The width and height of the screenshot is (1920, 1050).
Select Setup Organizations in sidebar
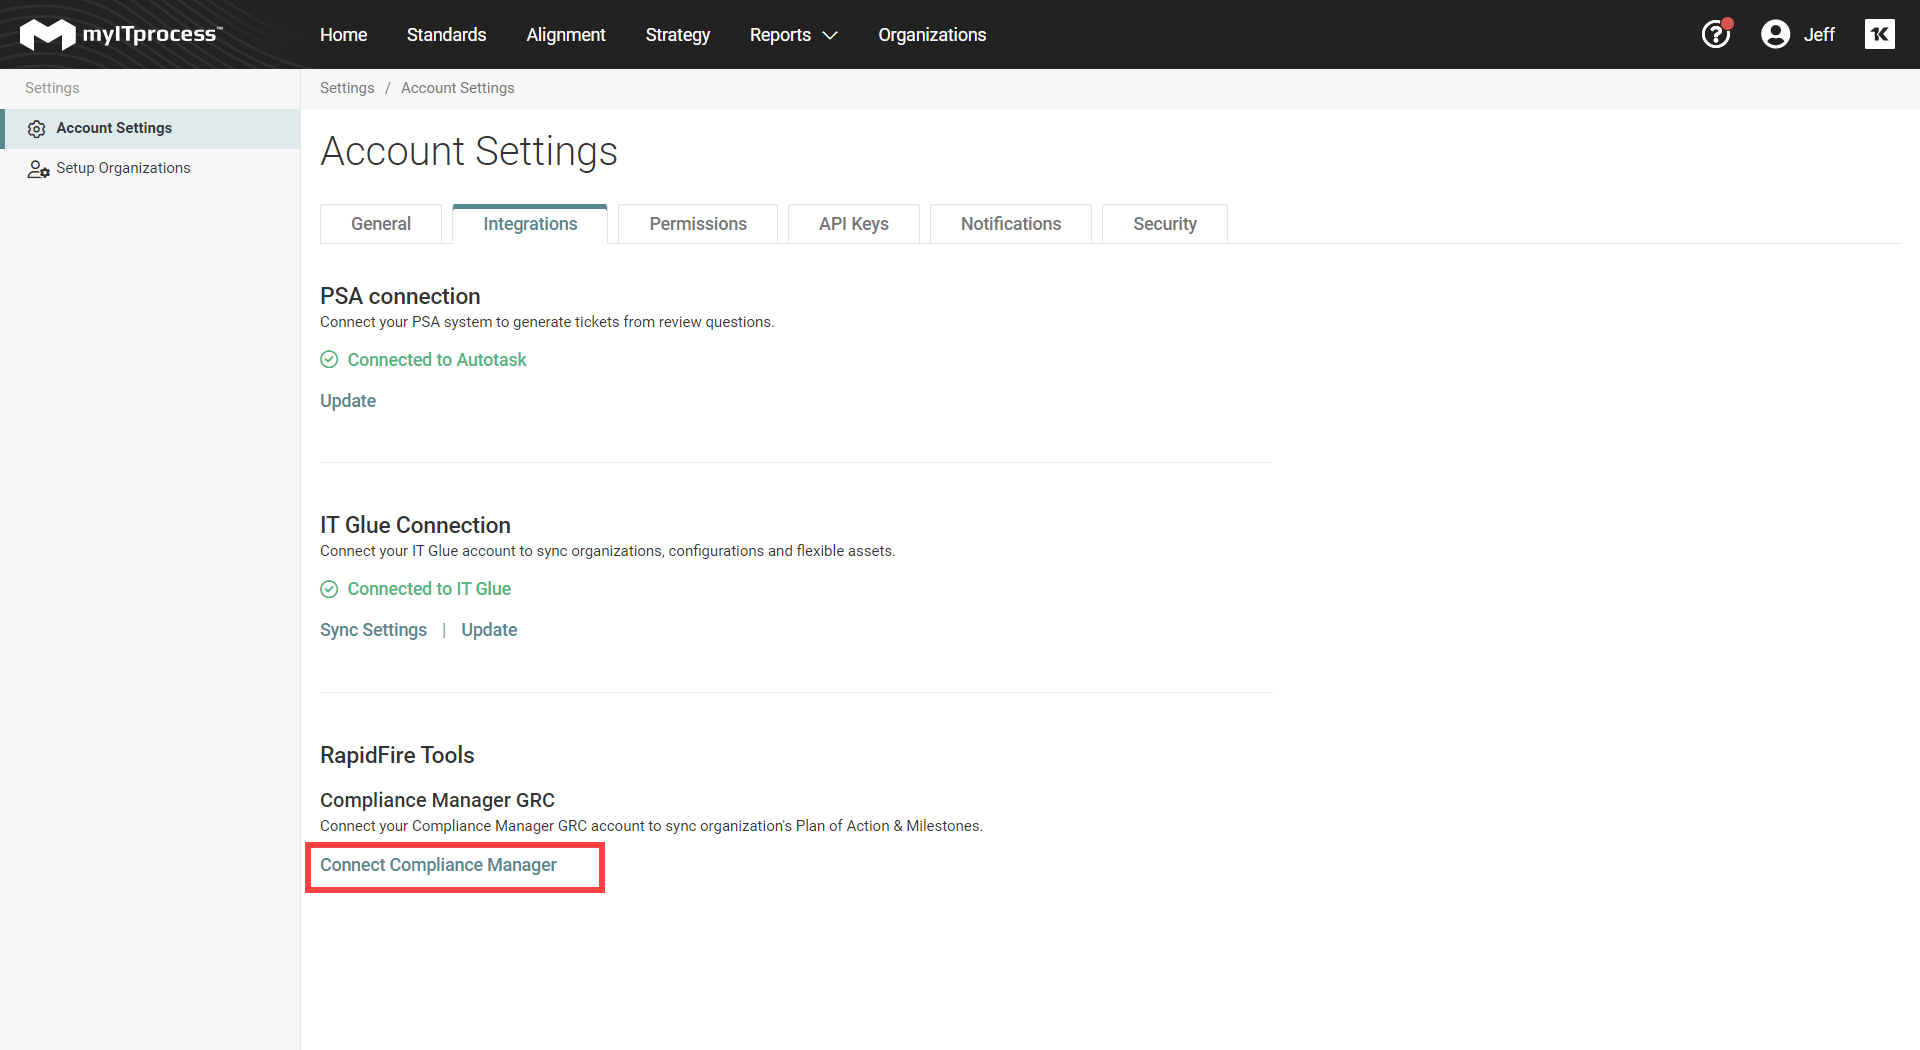(x=150, y=168)
